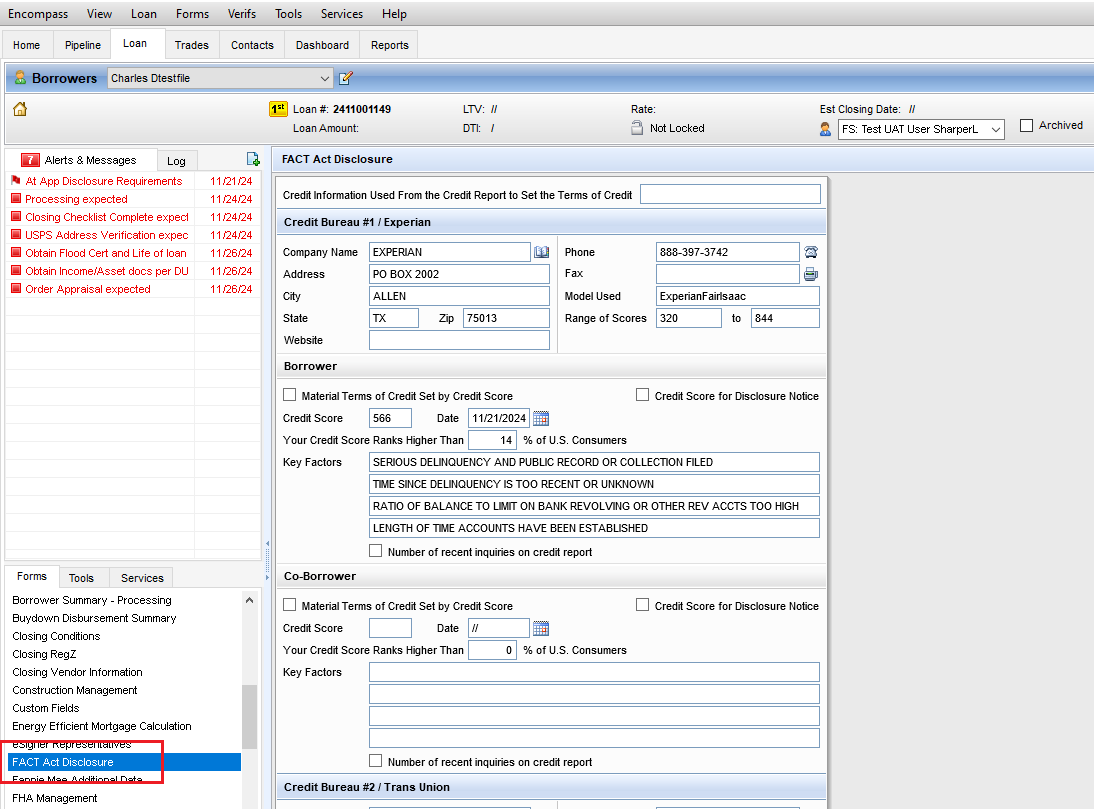The width and height of the screenshot is (1094, 809).
Task: Click the Credit Information Used input field
Action: 730,195
